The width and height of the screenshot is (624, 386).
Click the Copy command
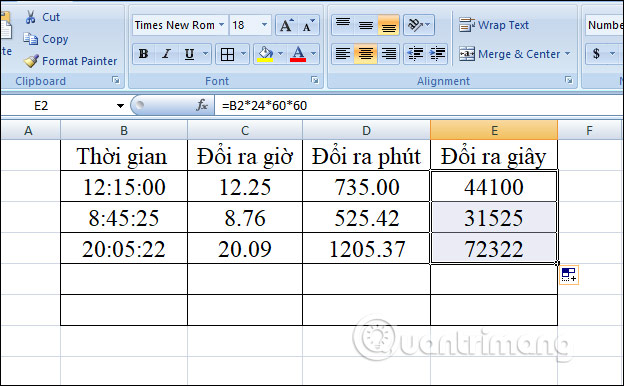point(46,39)
